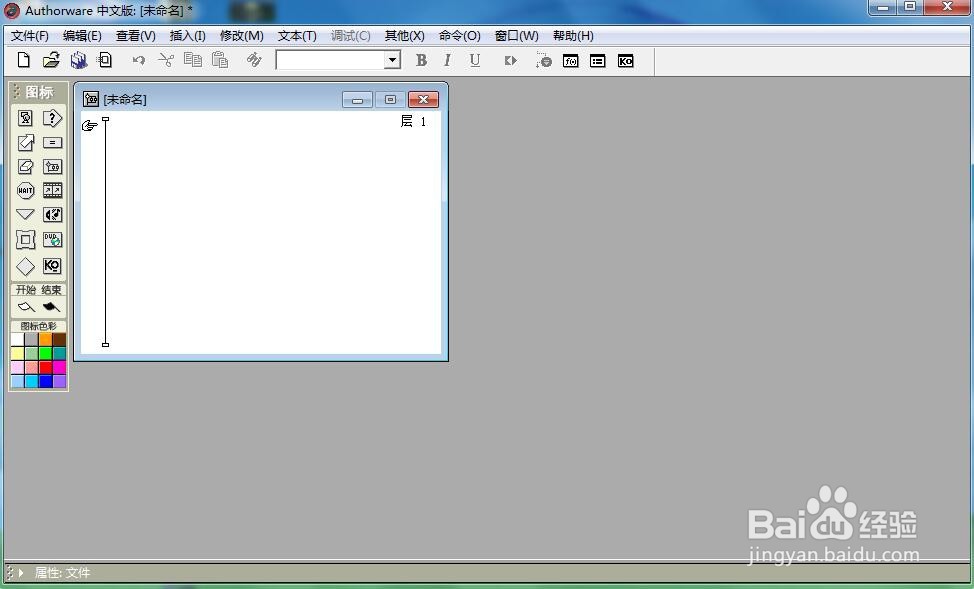This screenshot has height=589, width=974.
Task: Close the [未命名] flowline window
Action: (x=423, y=99)
